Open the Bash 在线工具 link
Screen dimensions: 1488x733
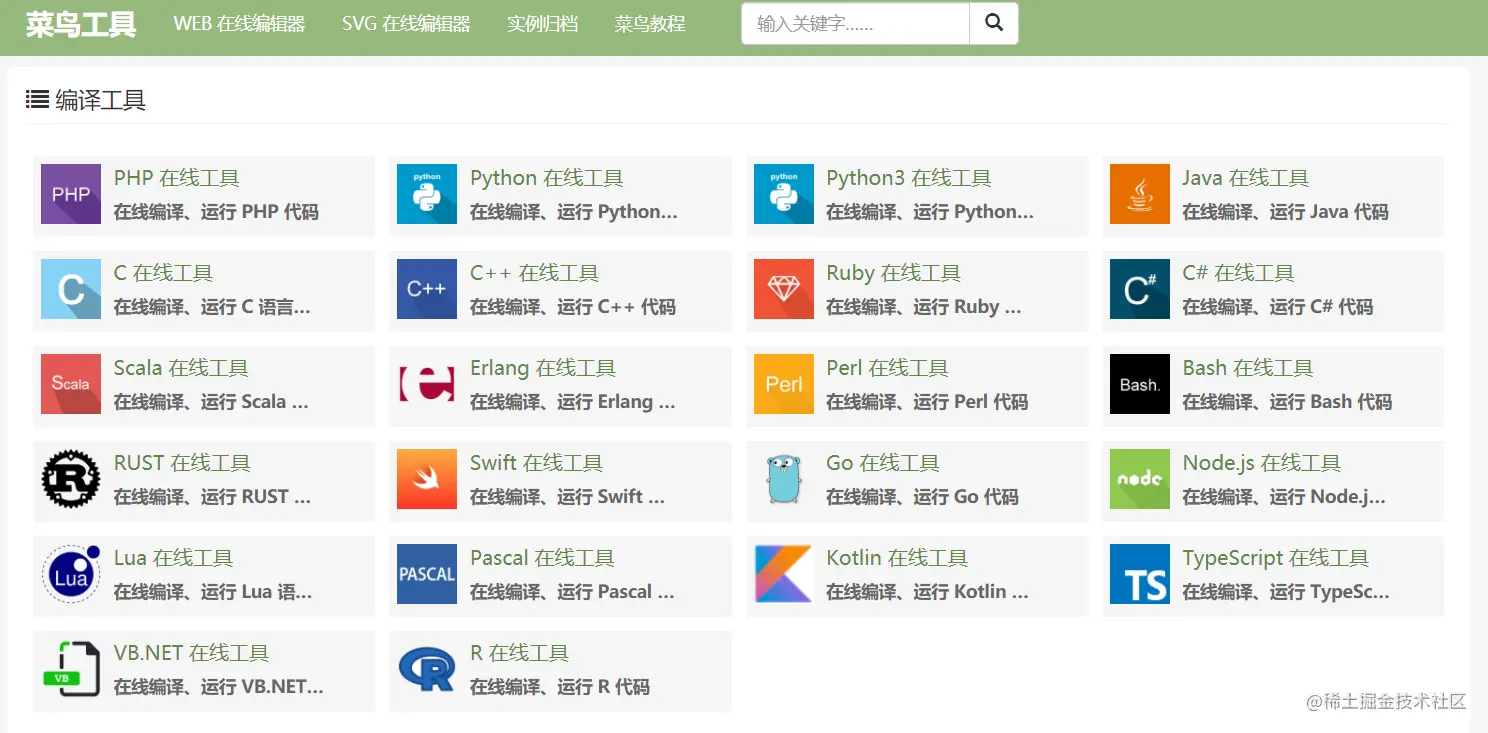pyautogui.click(x=1248, y=368)
